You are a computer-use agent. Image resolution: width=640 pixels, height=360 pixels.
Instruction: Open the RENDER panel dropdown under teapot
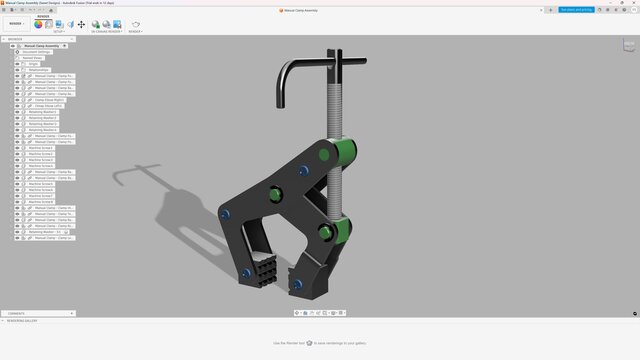[x=136, y=31]
